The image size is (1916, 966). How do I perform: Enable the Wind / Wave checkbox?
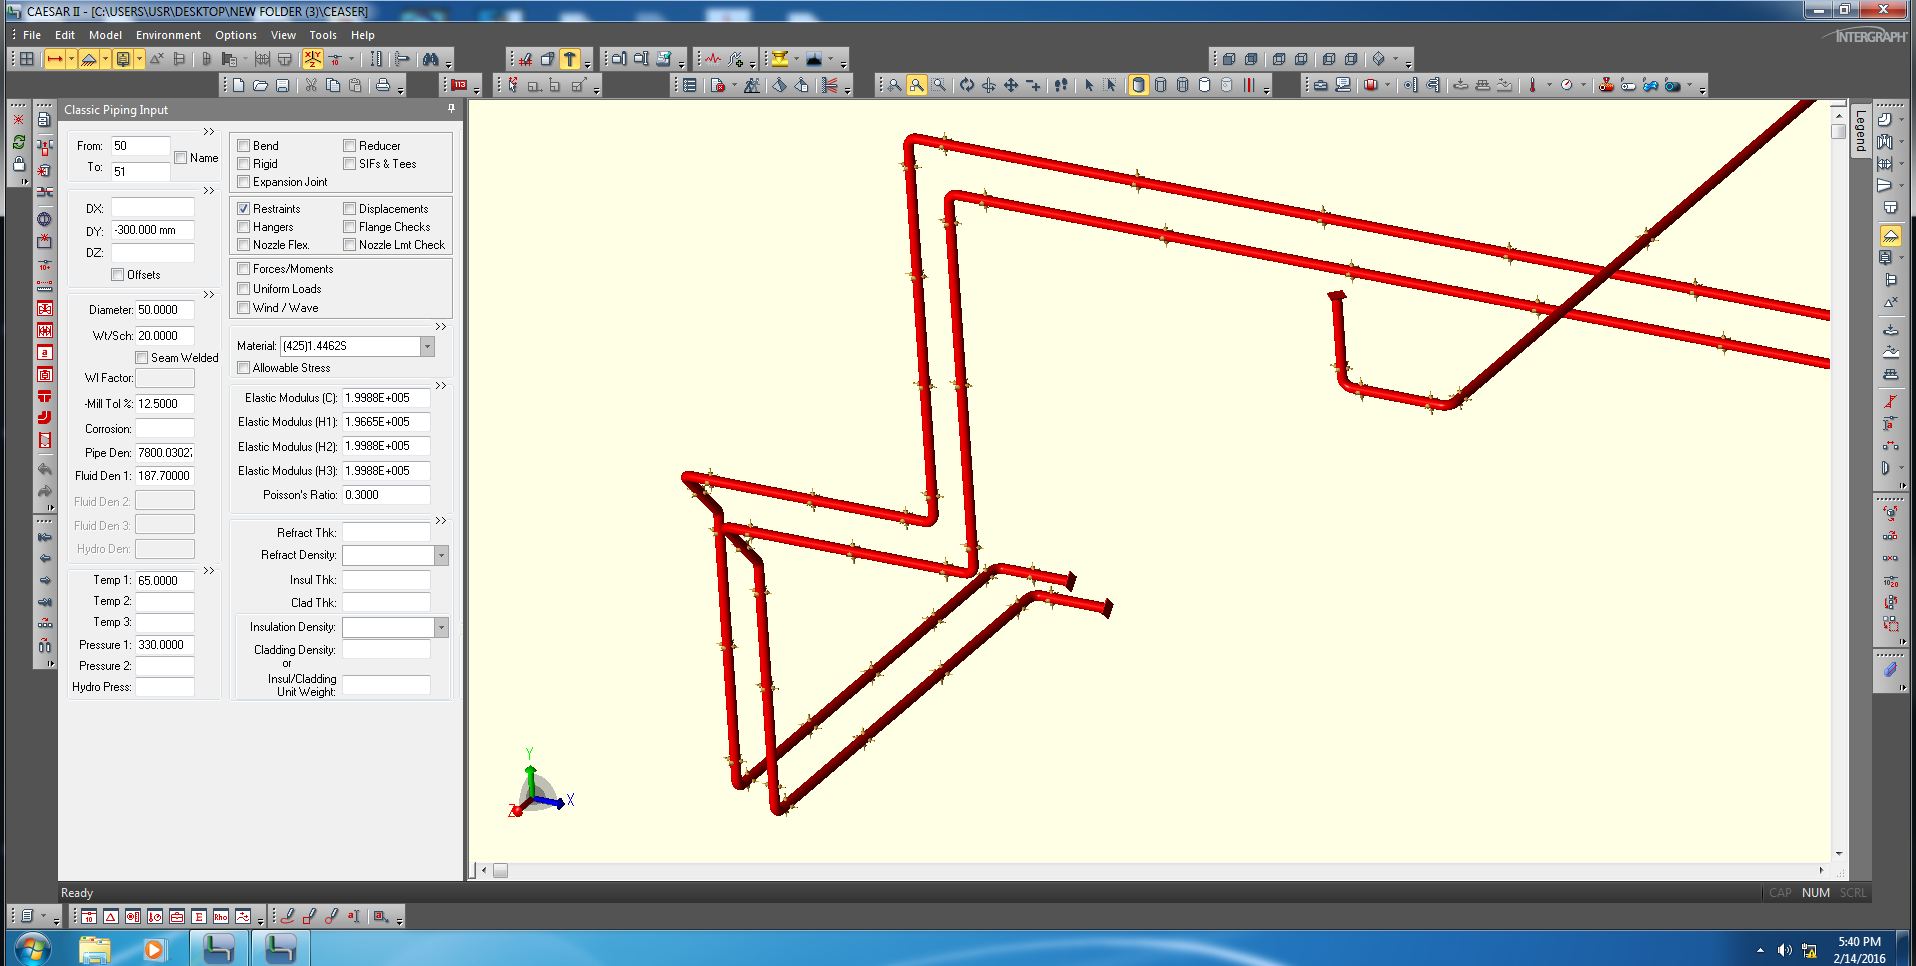(x=243, y=308)
